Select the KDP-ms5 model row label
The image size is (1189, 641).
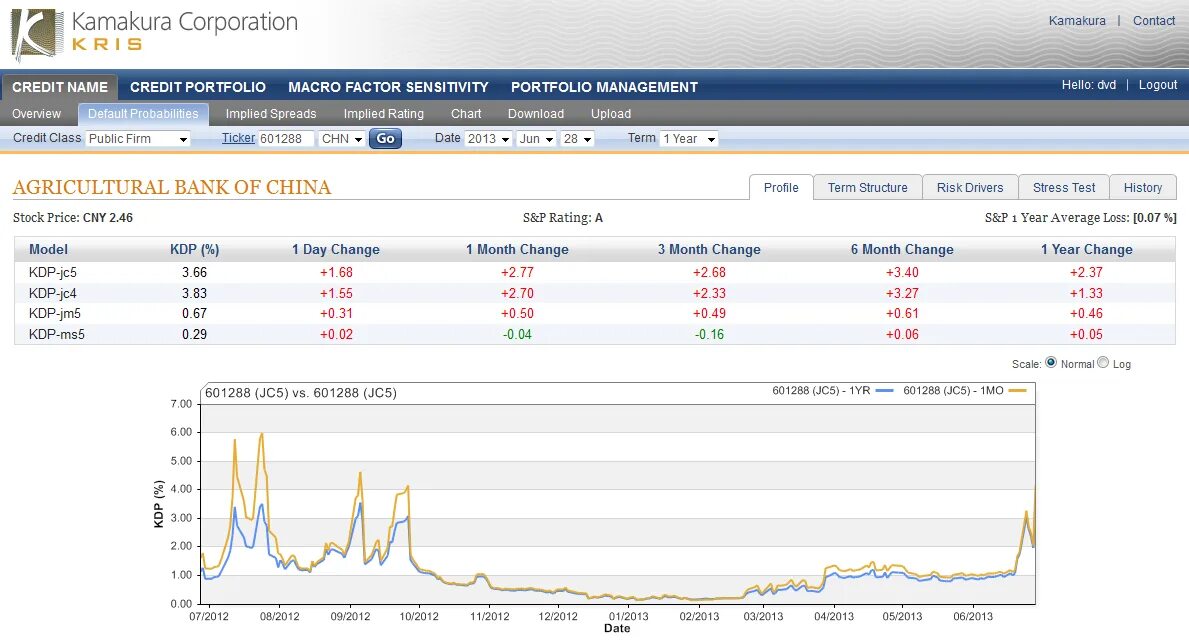pos(57,334)
